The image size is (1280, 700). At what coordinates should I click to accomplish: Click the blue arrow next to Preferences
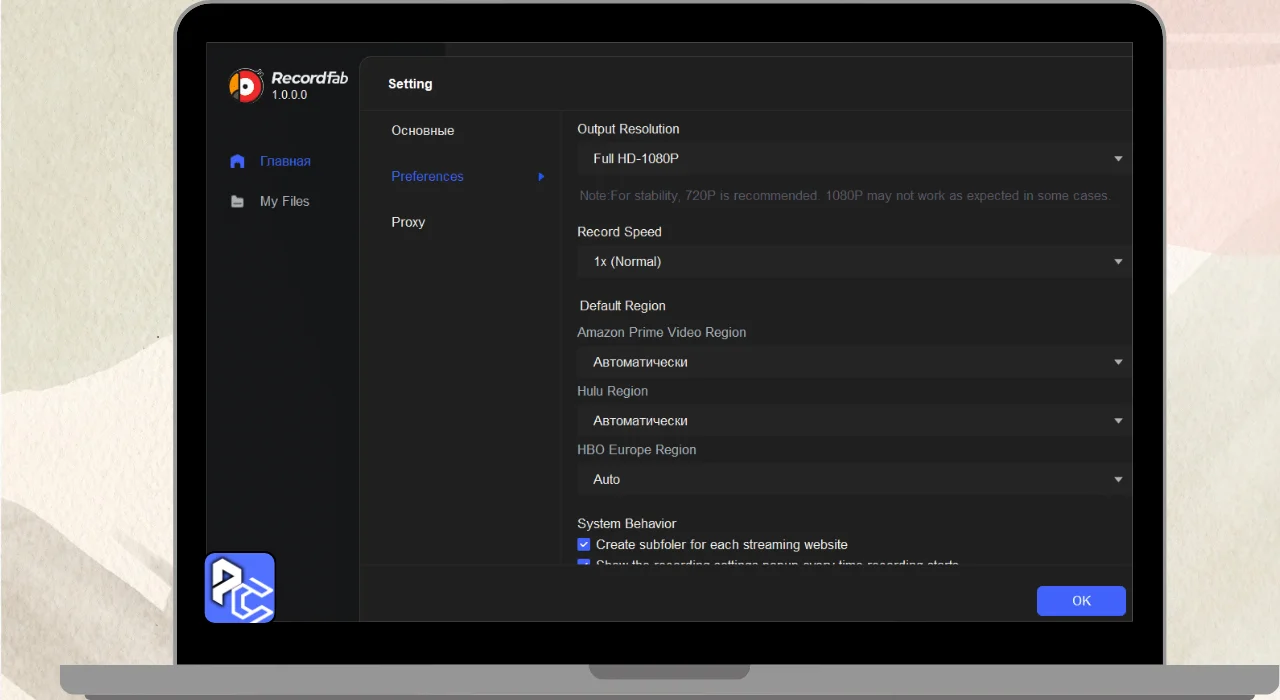click(x=541, y=177)
